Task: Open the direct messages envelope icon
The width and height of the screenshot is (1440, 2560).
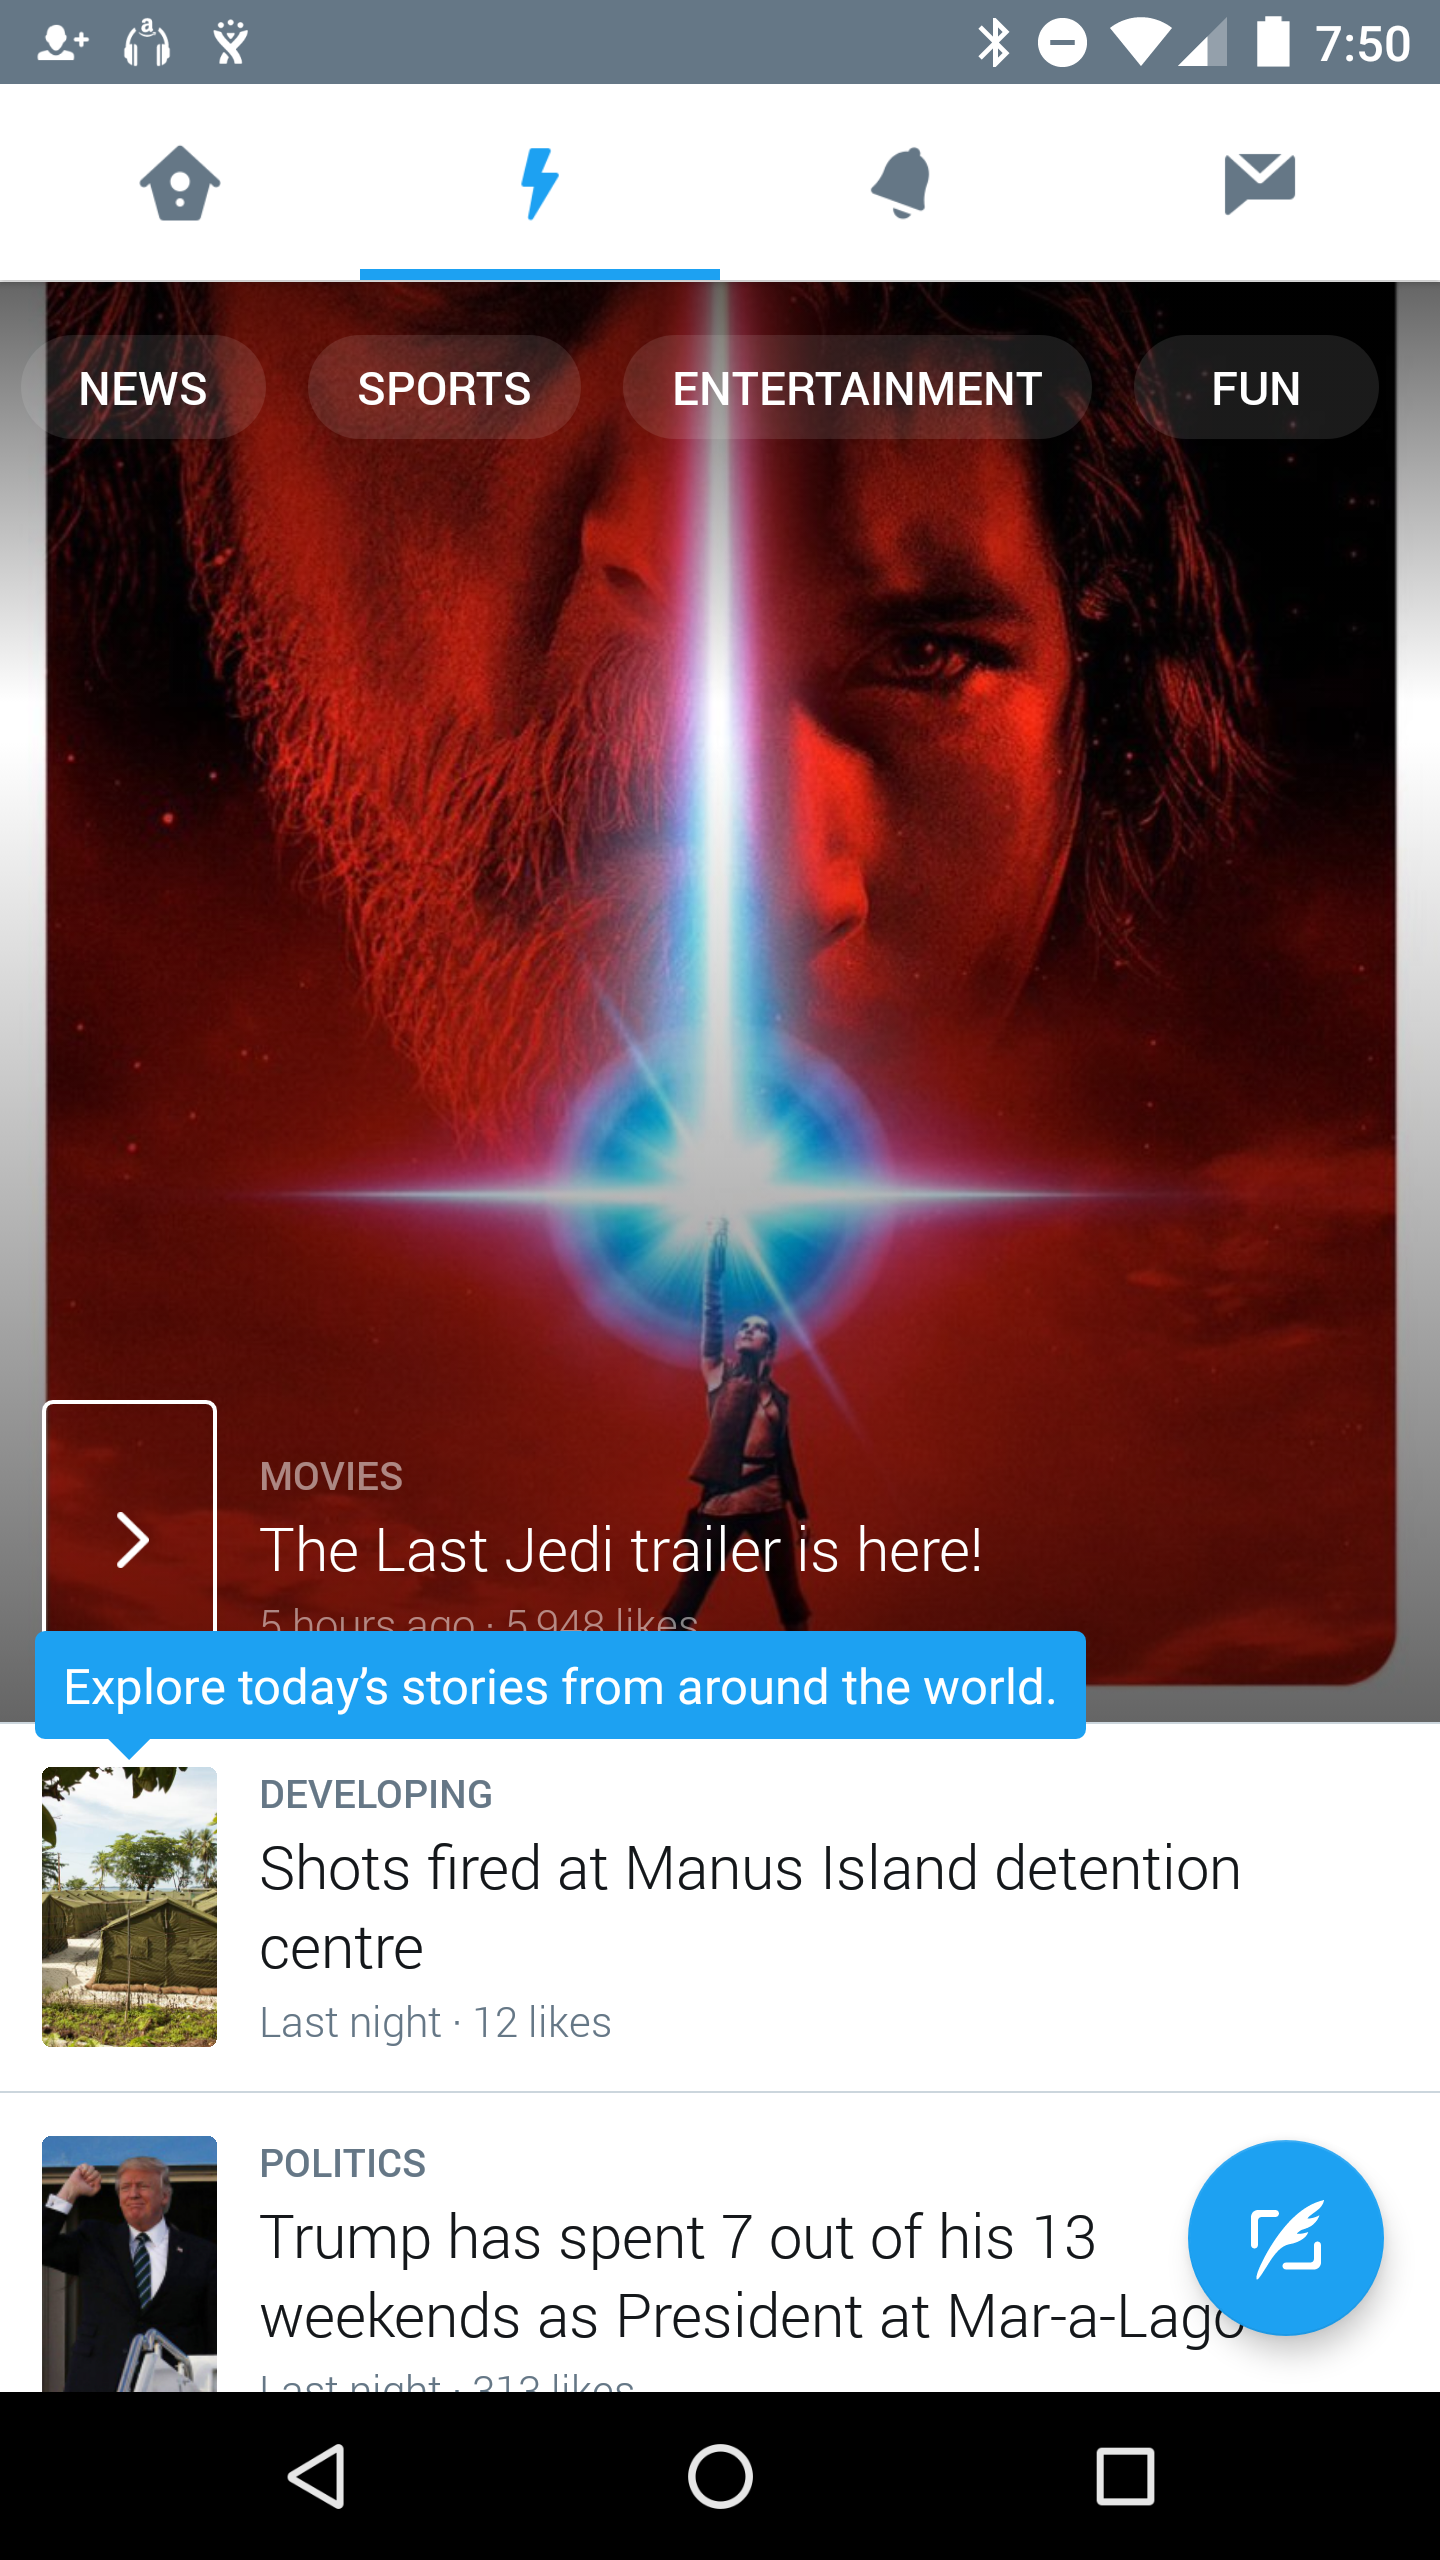Action: coord(1260,183)
